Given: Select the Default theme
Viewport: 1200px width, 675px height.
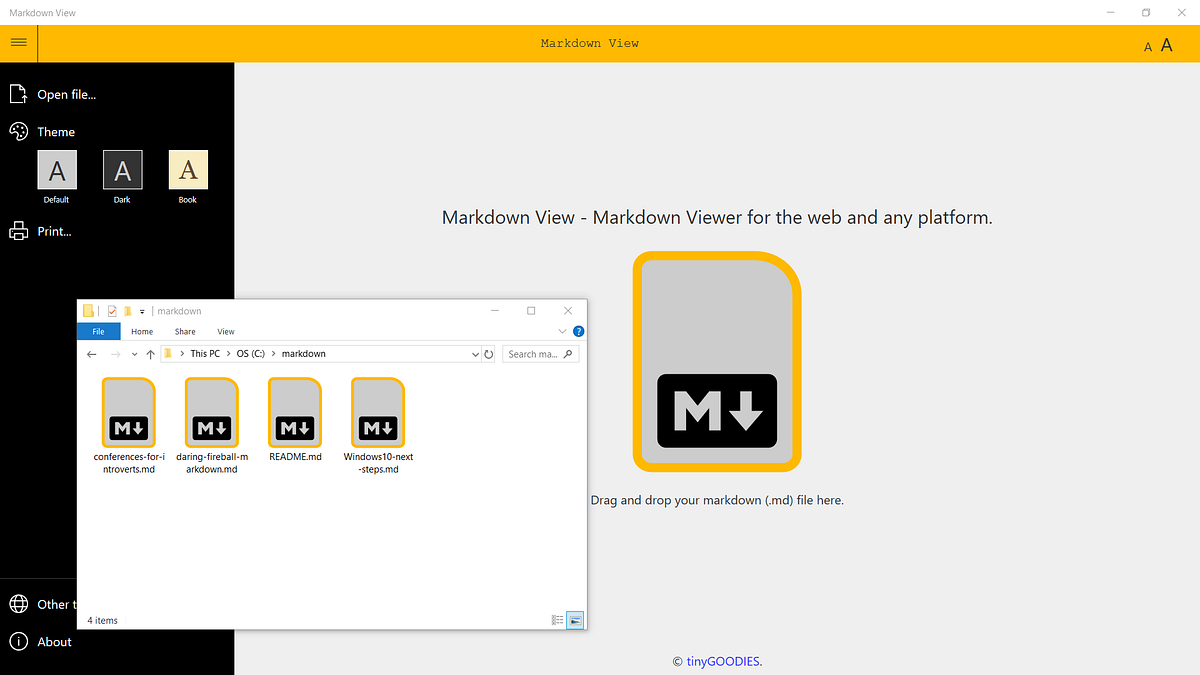Looking at the screenshot, I should point(56,170).
